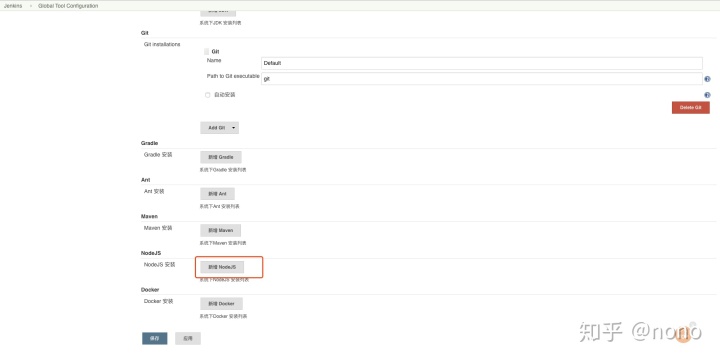Select the 系统下Docker 安装列表 text
The image size is (720, 361).
coord(223,316)
